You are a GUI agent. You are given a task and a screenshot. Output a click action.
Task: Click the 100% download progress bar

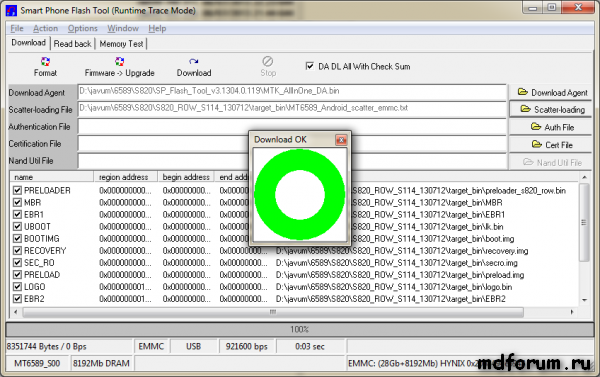click(x=300, y=329)
